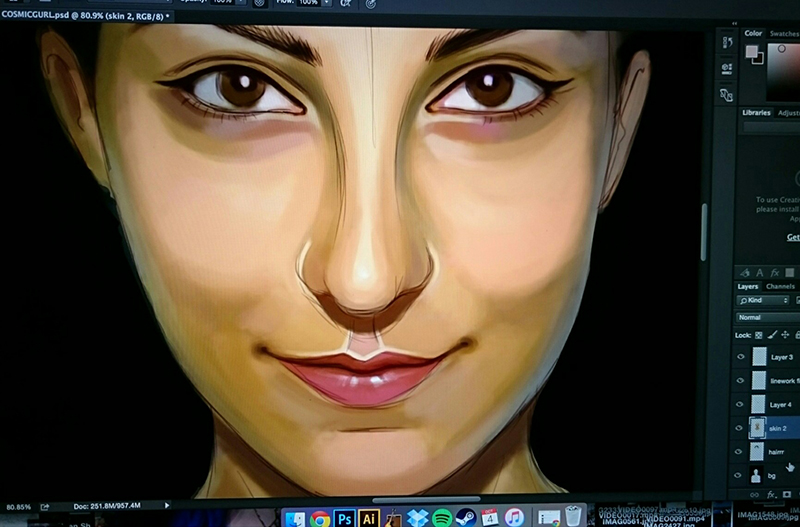Screen dimensions: 800x527
Task: Click the background color swatch
Action: 758,59
